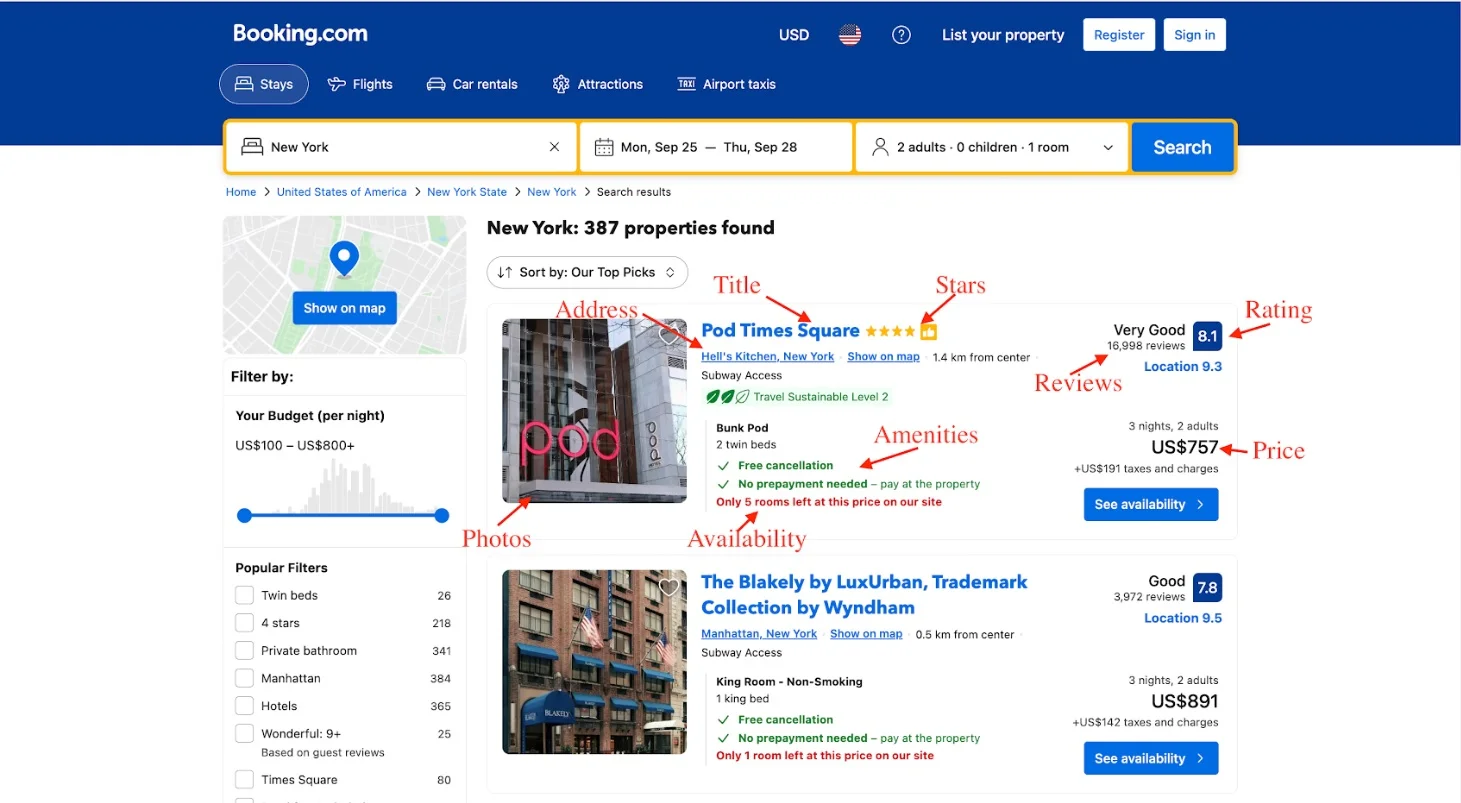Save The Blakely with the heart icon

669,587
